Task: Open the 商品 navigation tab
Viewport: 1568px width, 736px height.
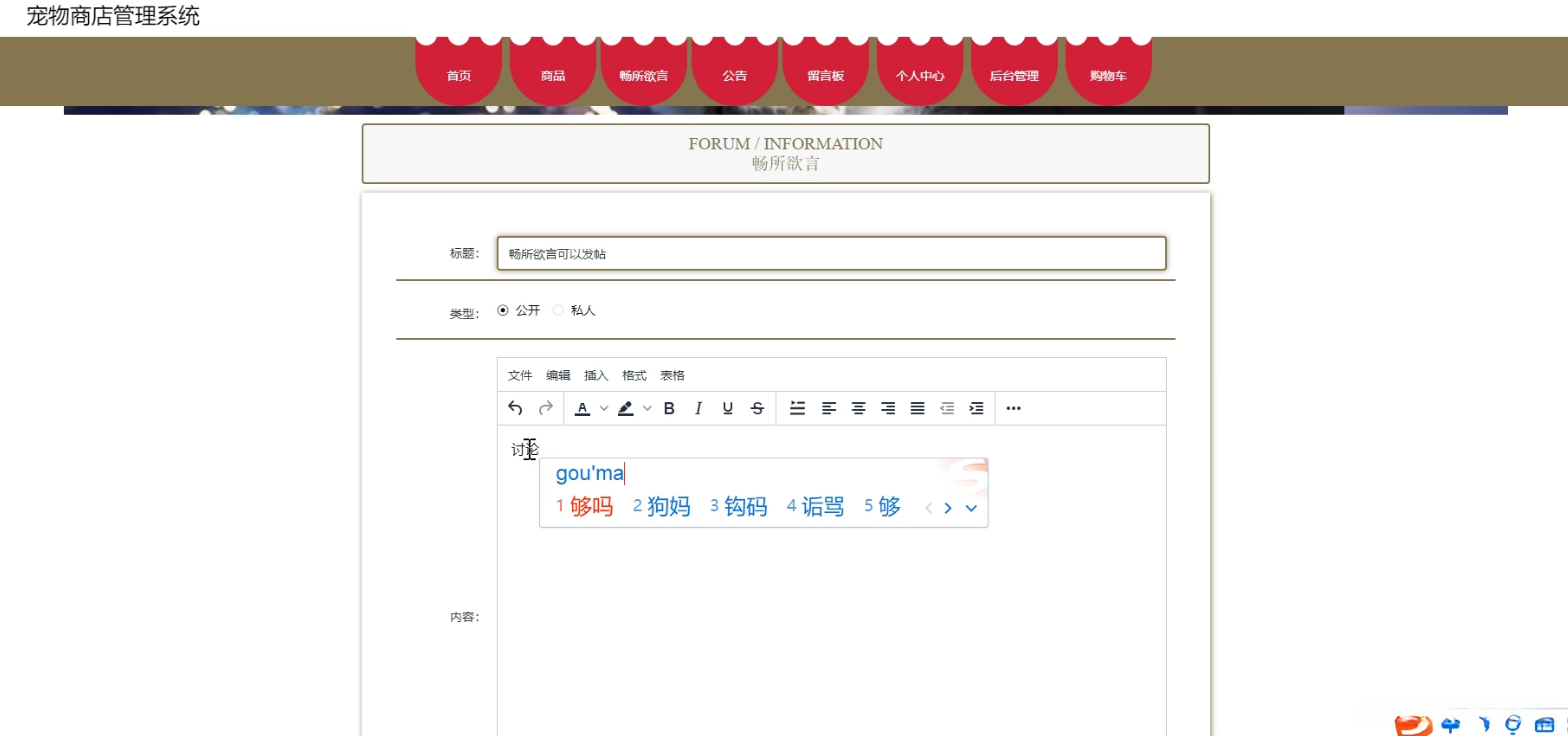Action: pyautogui.click(x=553, y=72)
